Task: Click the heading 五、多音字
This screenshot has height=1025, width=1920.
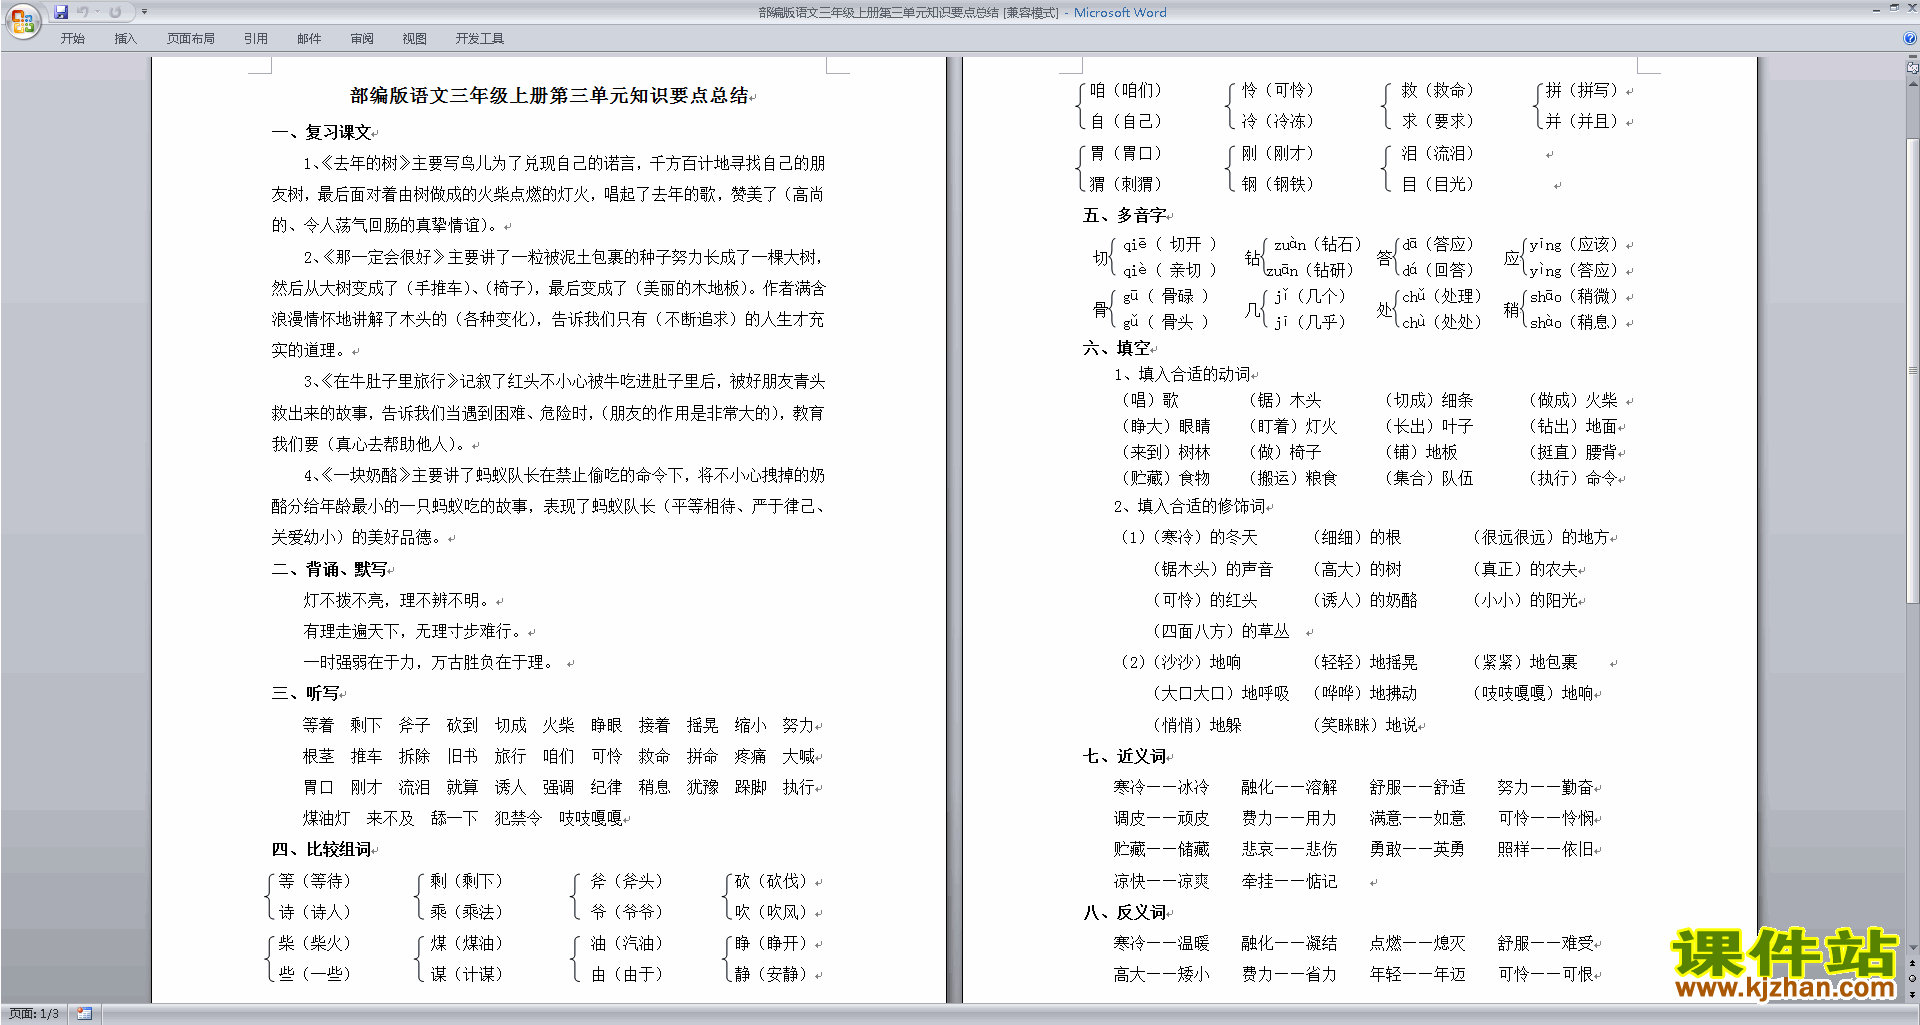Action: coord(1125,215)
